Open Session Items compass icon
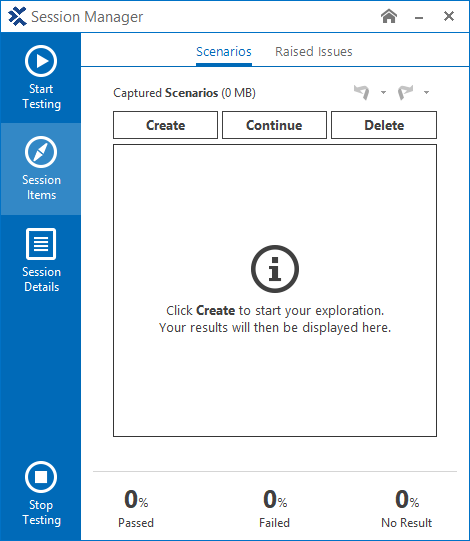This screenshot has height=541, width=470. [x=41, y=152]
